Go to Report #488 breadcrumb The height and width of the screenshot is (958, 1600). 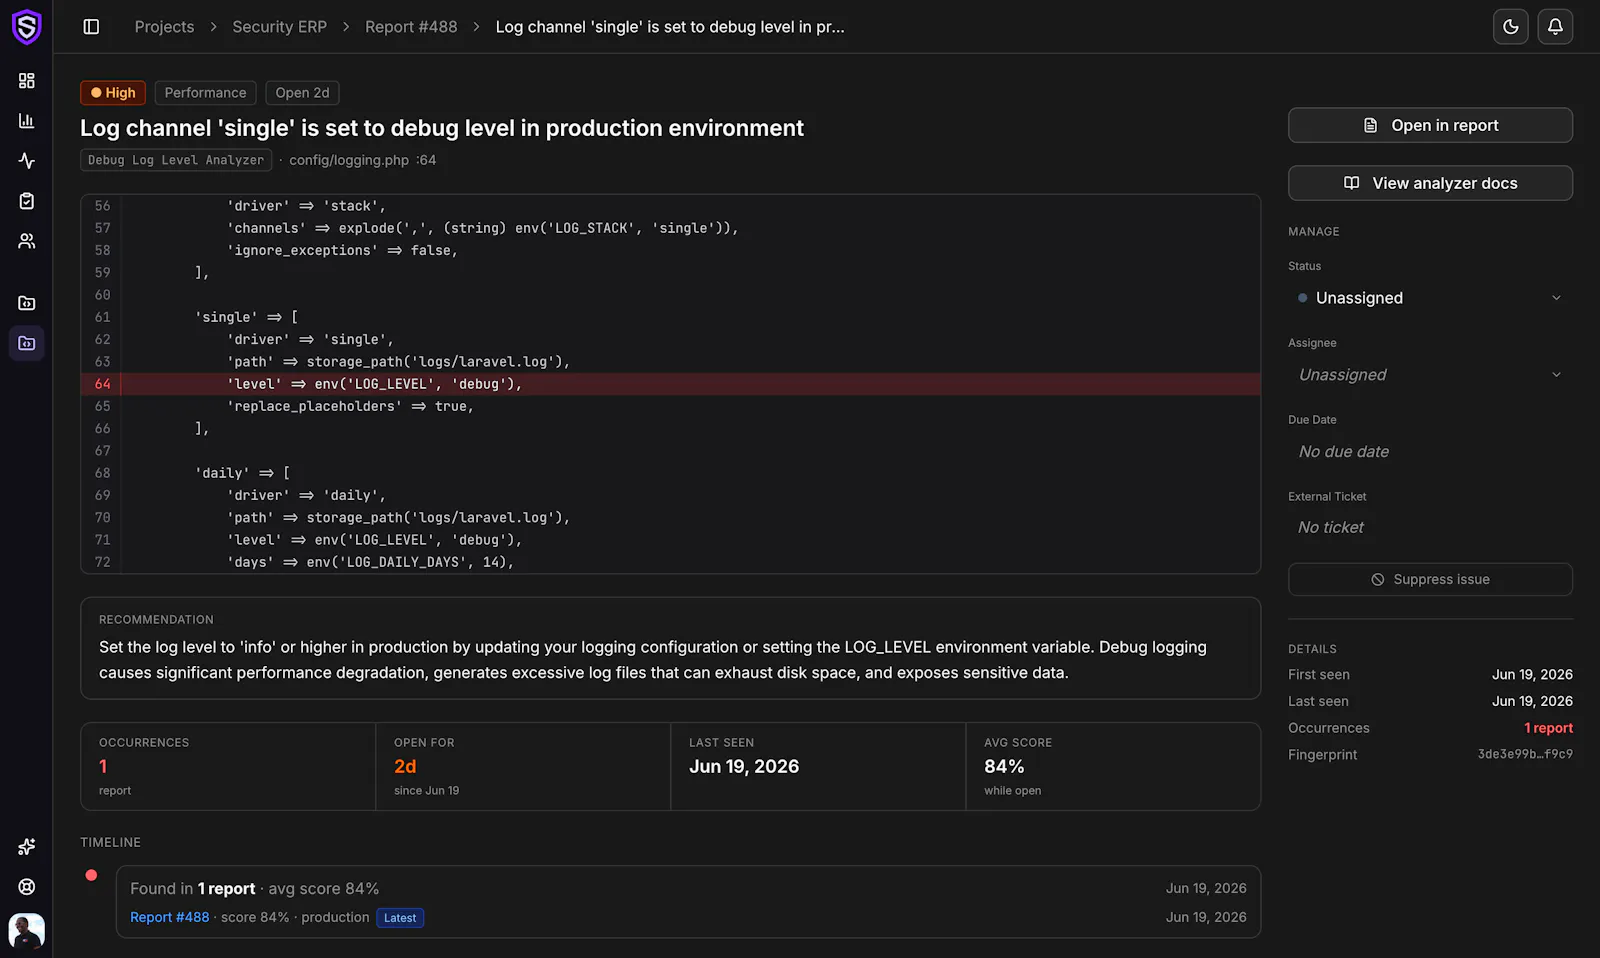click(x=411, y=27)
